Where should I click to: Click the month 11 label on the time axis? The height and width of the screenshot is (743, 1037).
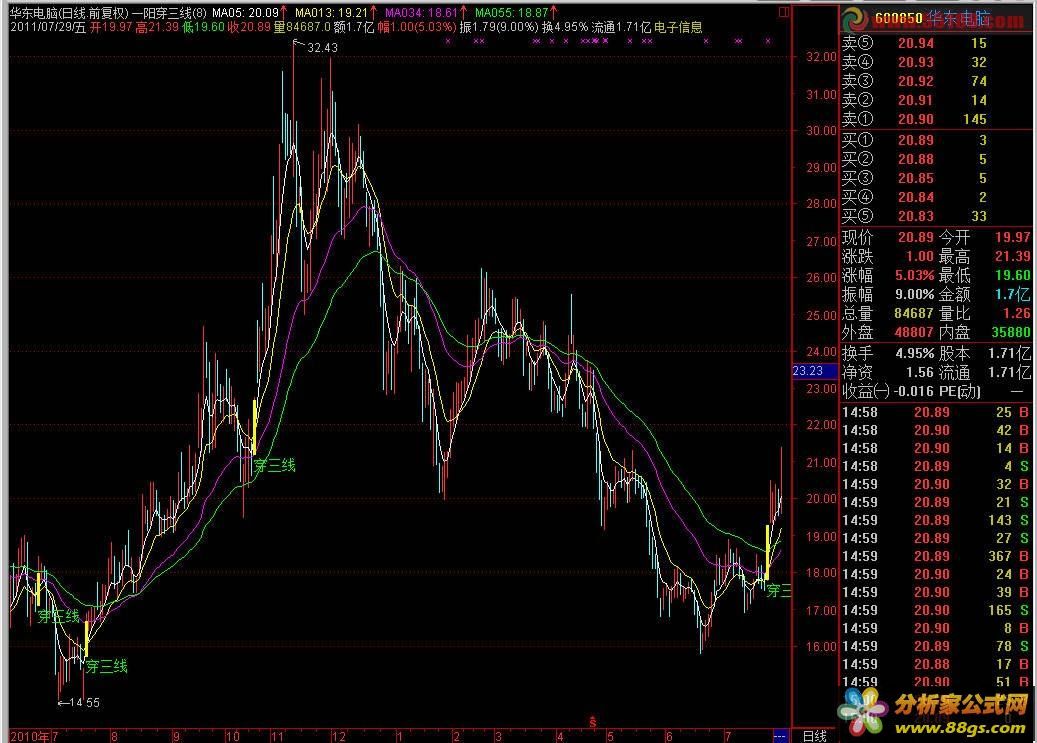click(x=277, y=736)
